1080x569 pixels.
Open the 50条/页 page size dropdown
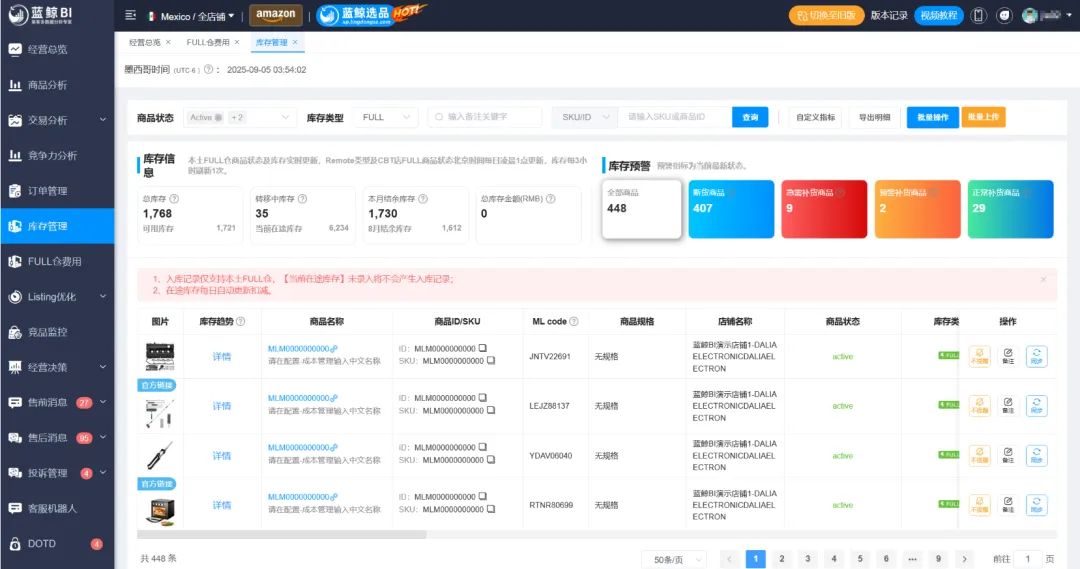tap(674, 559)
